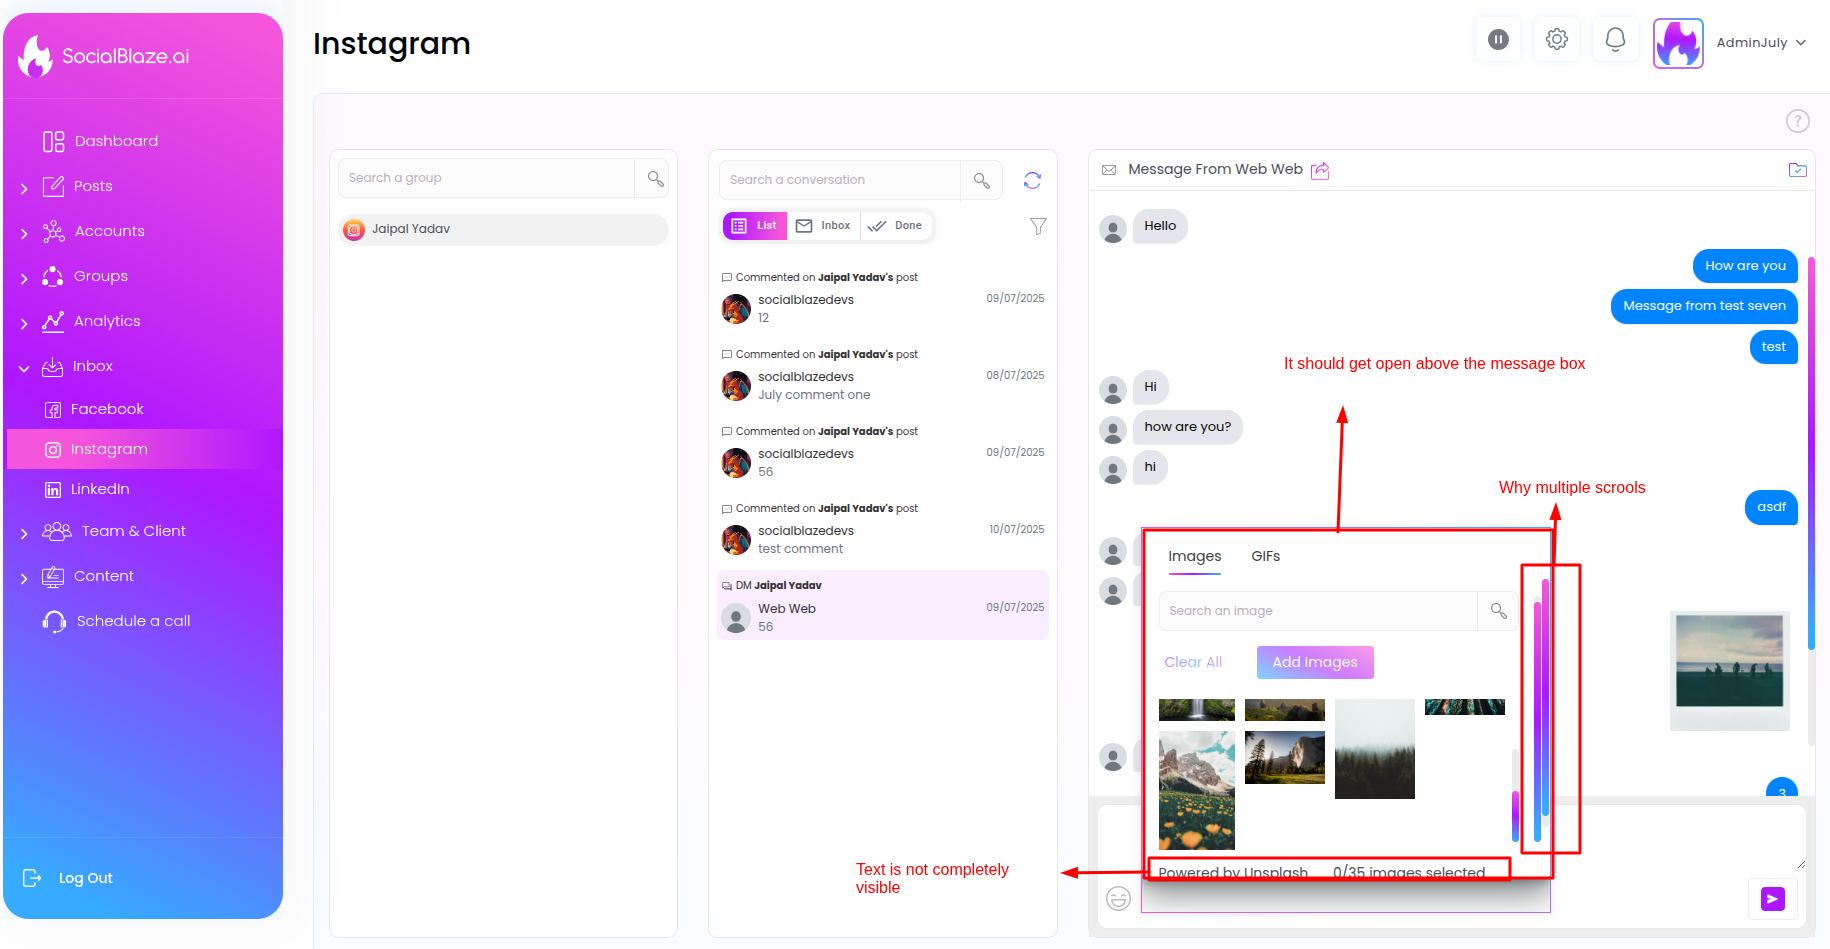This screenshot has height=949, width=1830.
Task: Select the GIFs tab in picker
Action: (1265, 556)
